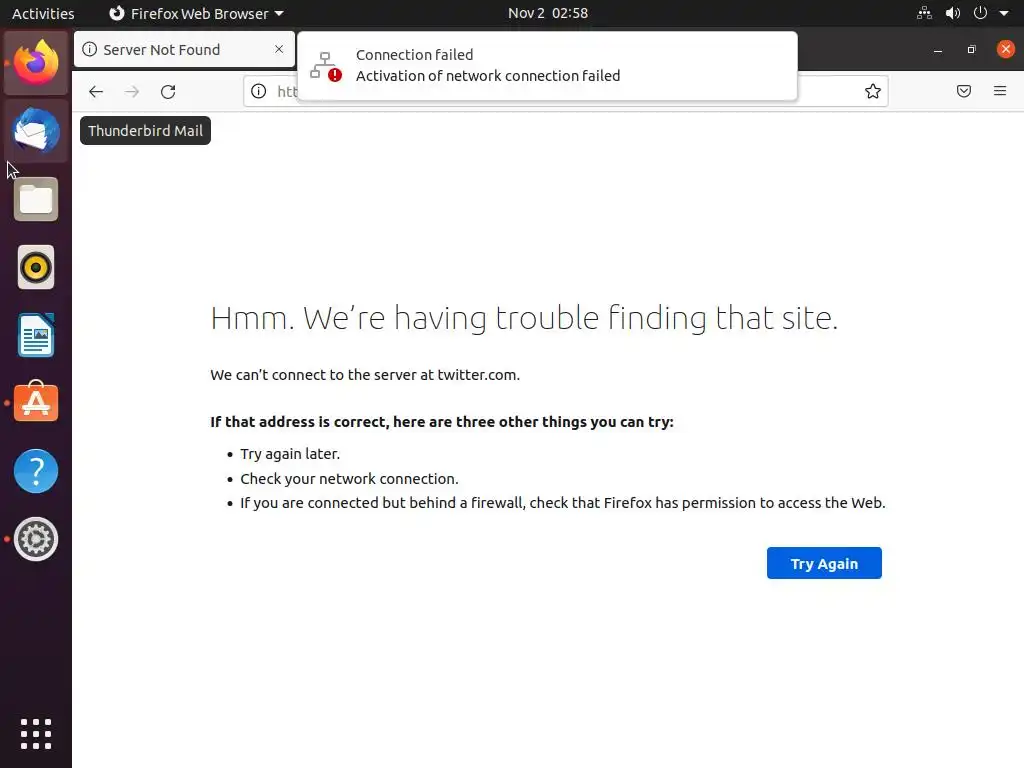Show Applications grid at dock bottom
Screen dimensions: 1024x768
pos(36,734)
